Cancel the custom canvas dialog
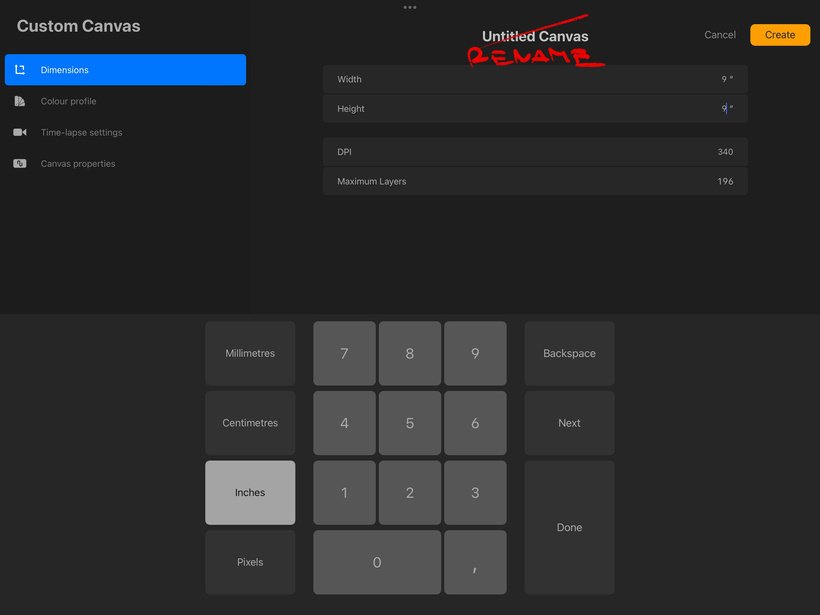820x615 pixels. click(x=719, y=35)
